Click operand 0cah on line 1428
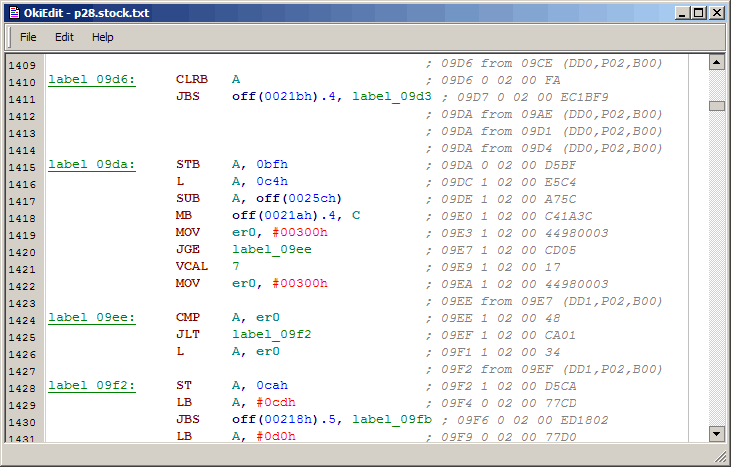731x467 pixels. point(272,385)
